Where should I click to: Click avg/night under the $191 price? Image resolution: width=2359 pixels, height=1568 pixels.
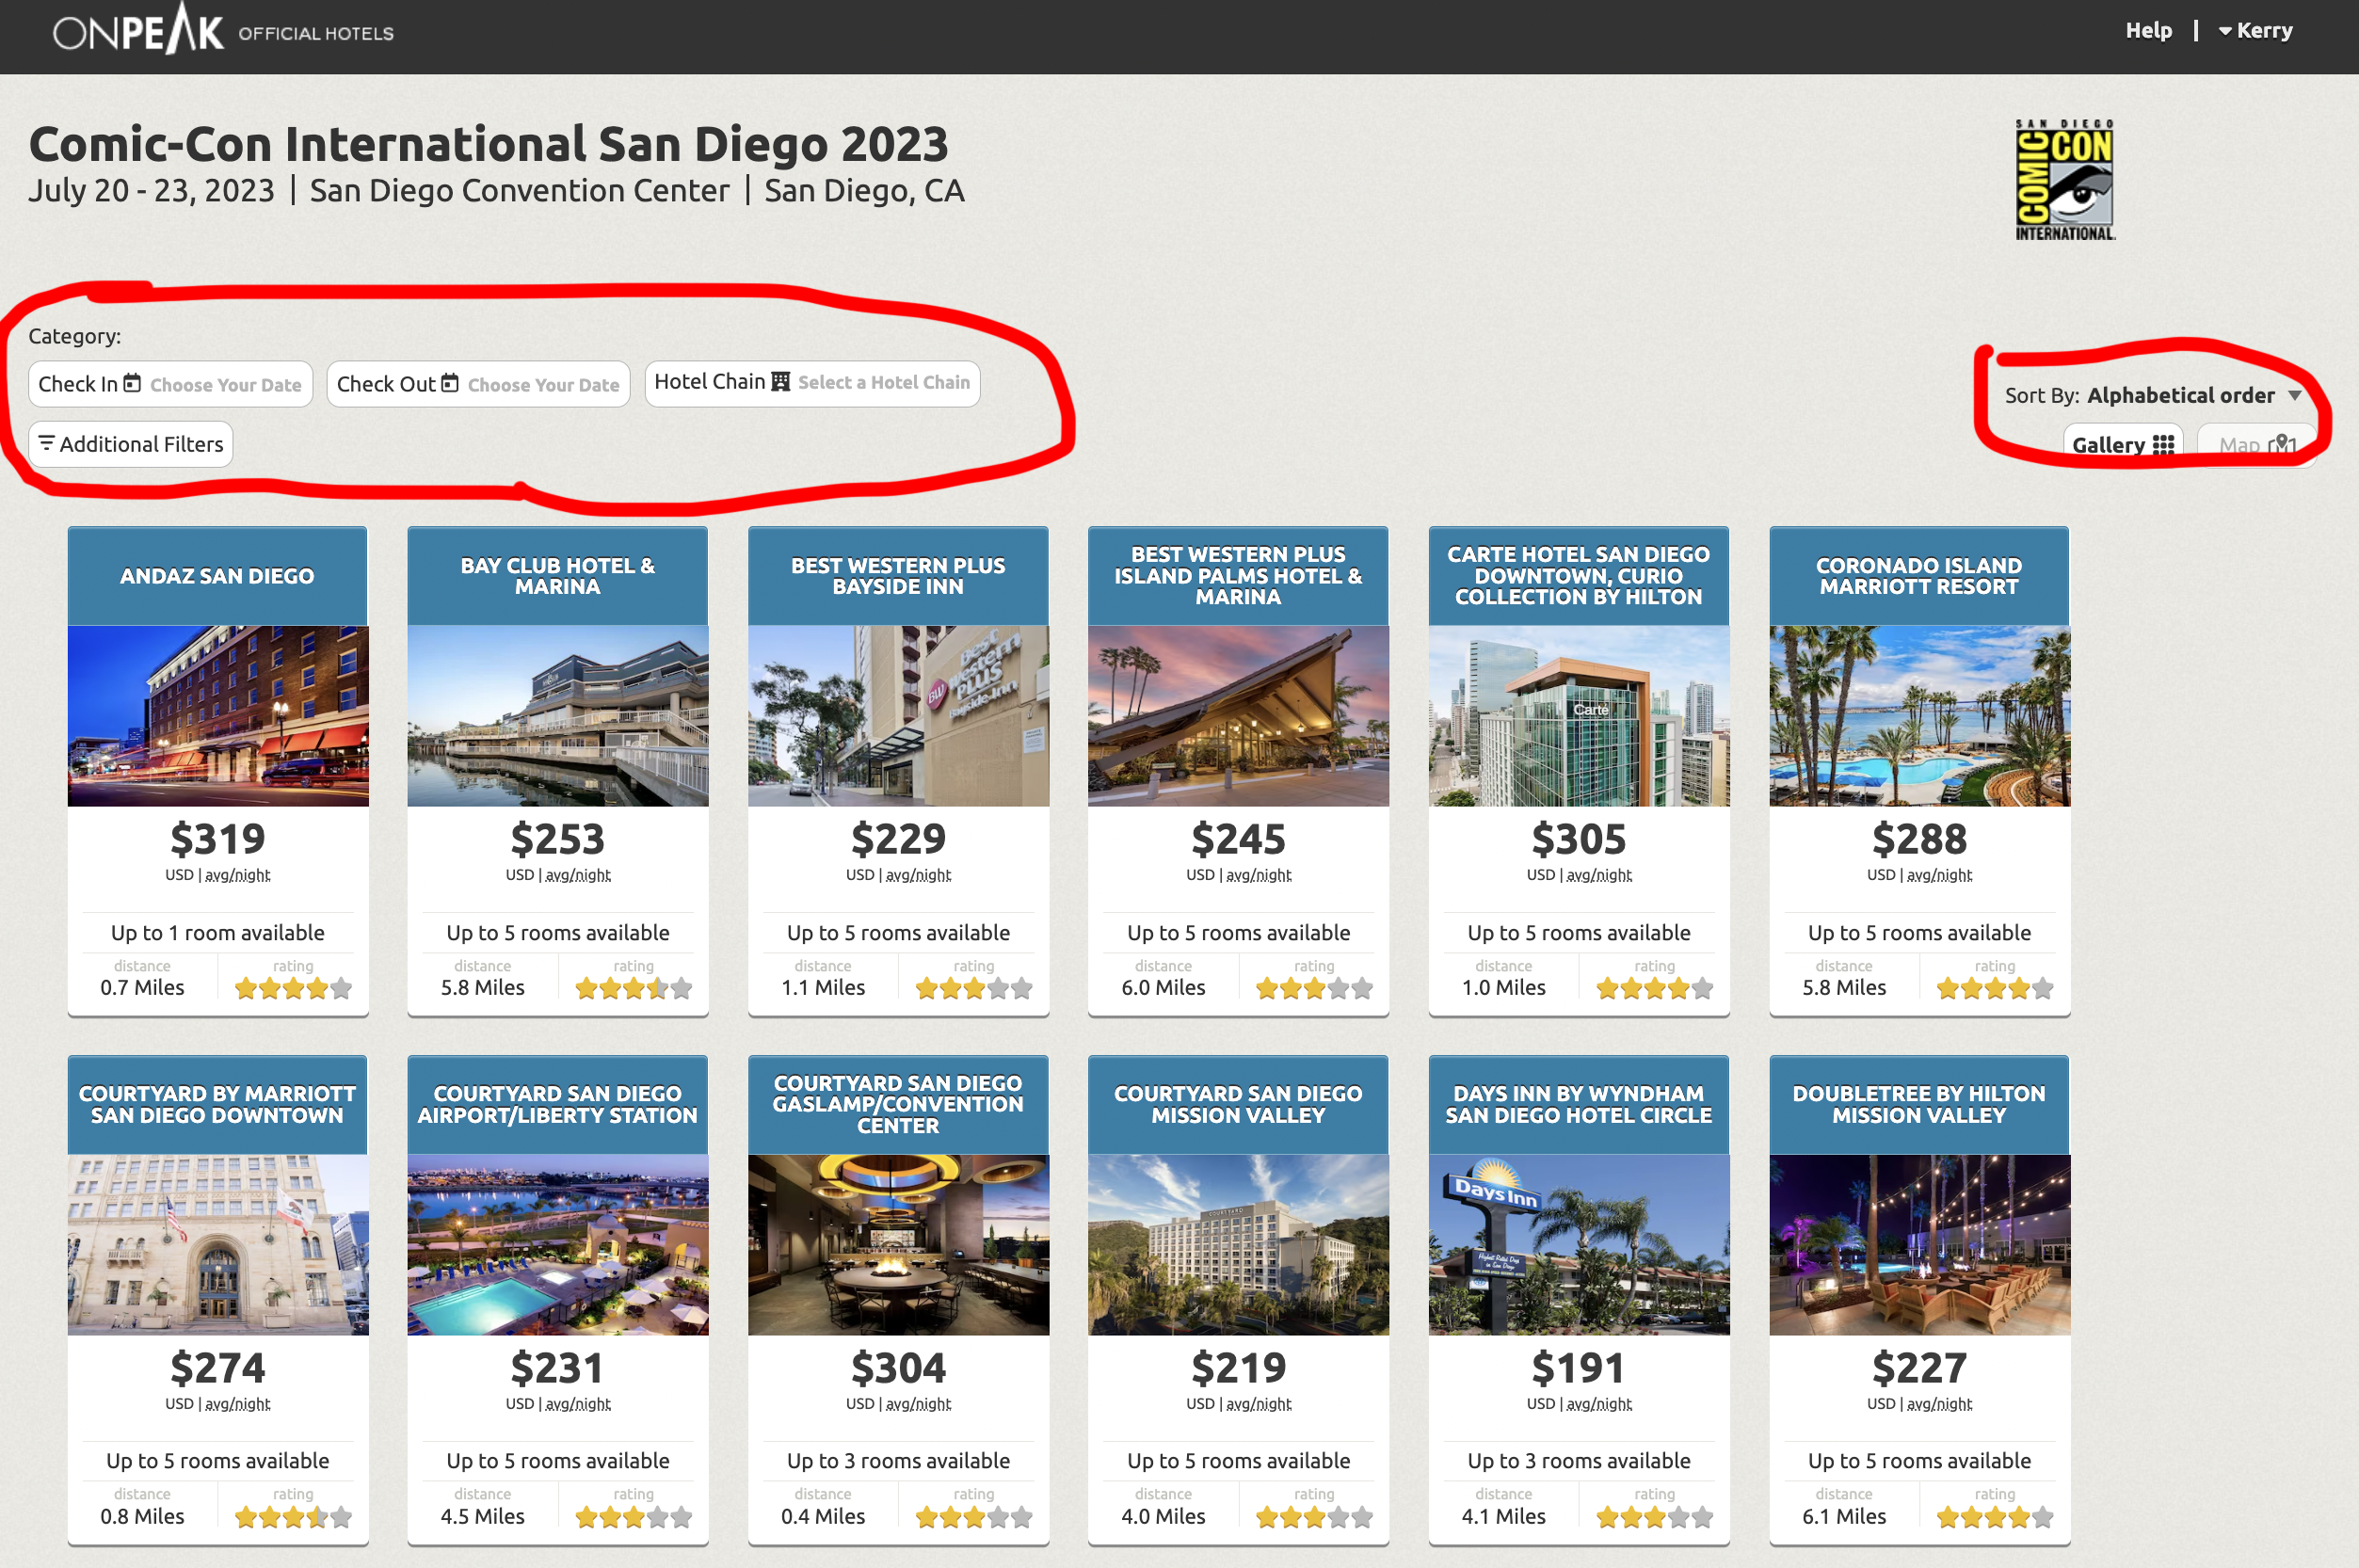click(x=1599, y=1404)
